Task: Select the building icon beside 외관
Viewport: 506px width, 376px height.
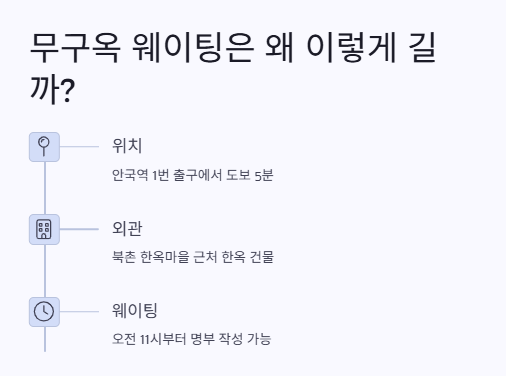Action: 44,229
